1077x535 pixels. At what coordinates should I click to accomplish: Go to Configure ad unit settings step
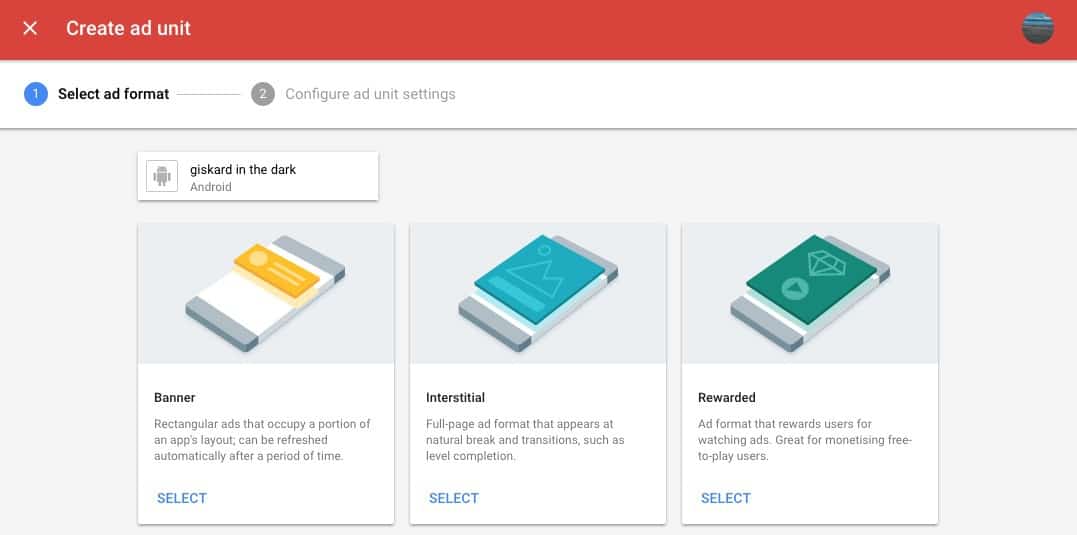click(370, 94)
